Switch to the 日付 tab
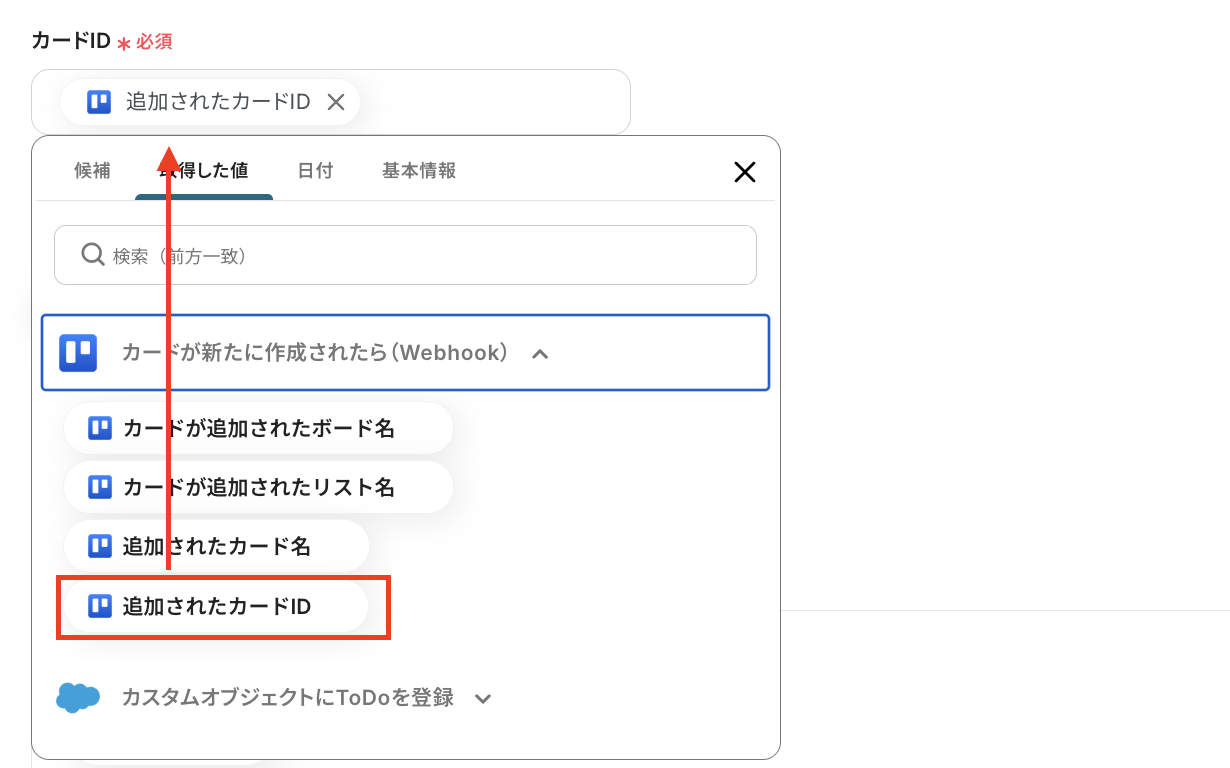This screenshot has width=1230, height=768. pos(315,170)
